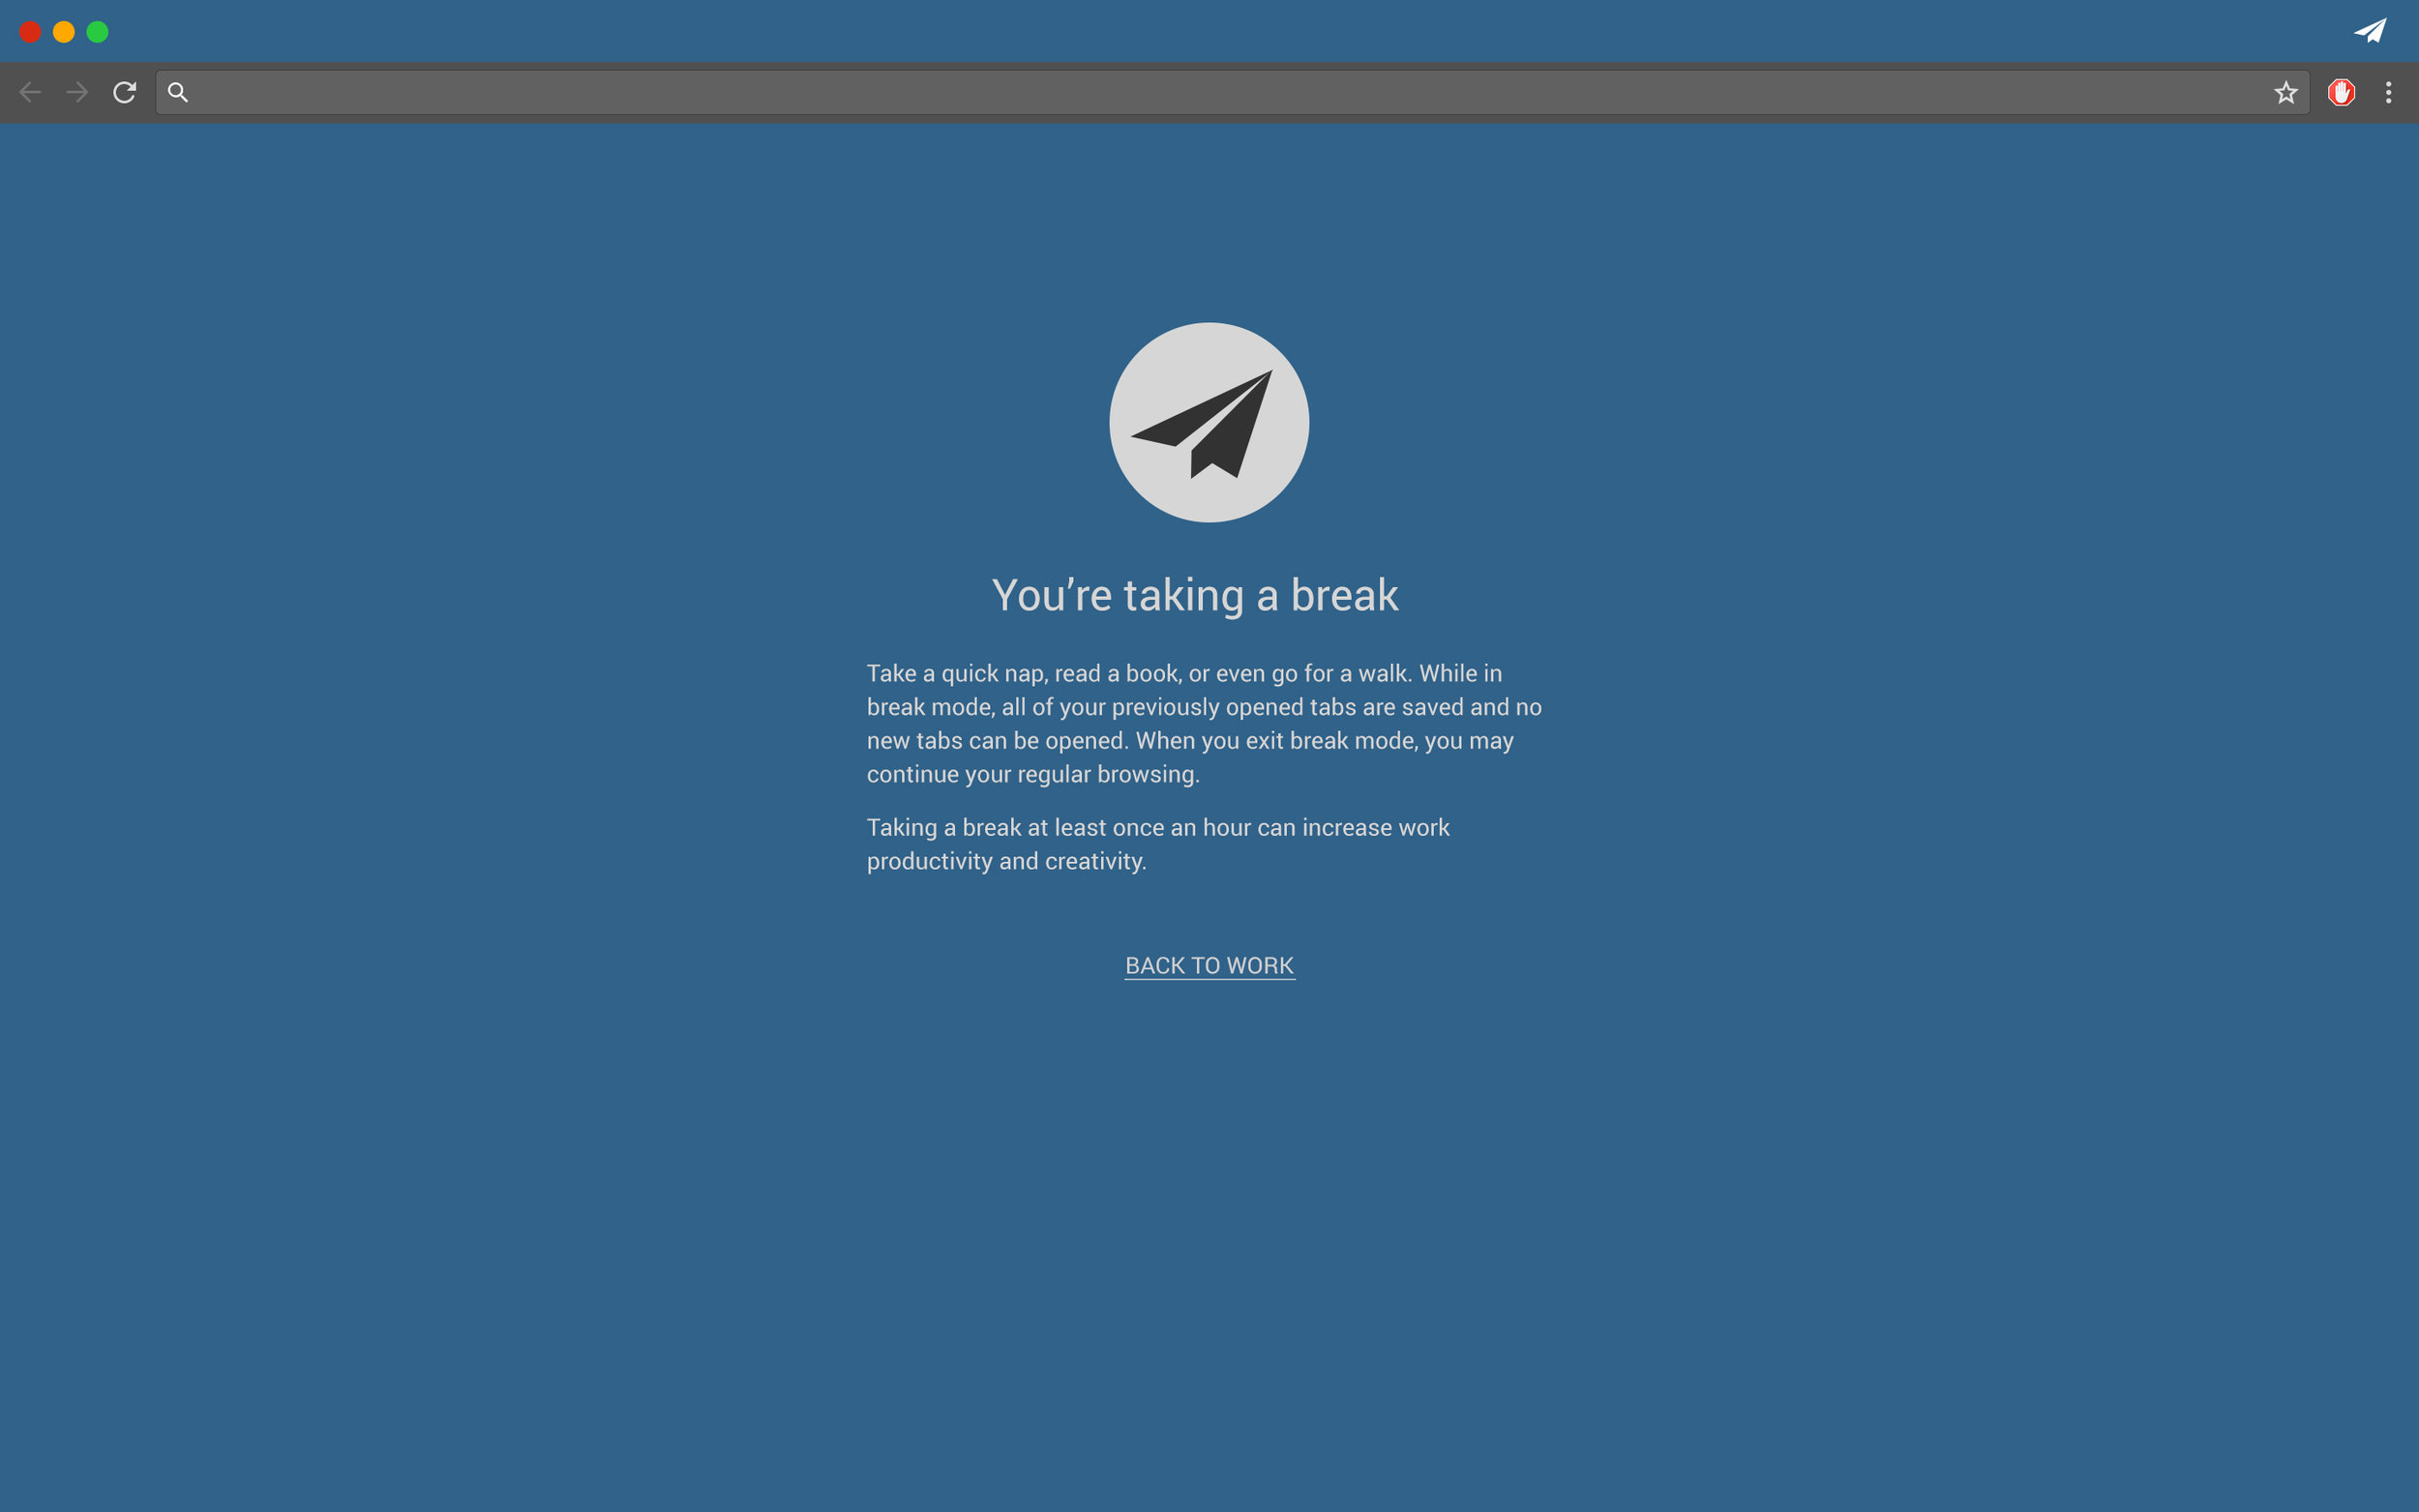Screen dimensions: 2419x1512
Task: Minimize the window with the yellow button
Action: pyautogui.click(x=64, y=32)
